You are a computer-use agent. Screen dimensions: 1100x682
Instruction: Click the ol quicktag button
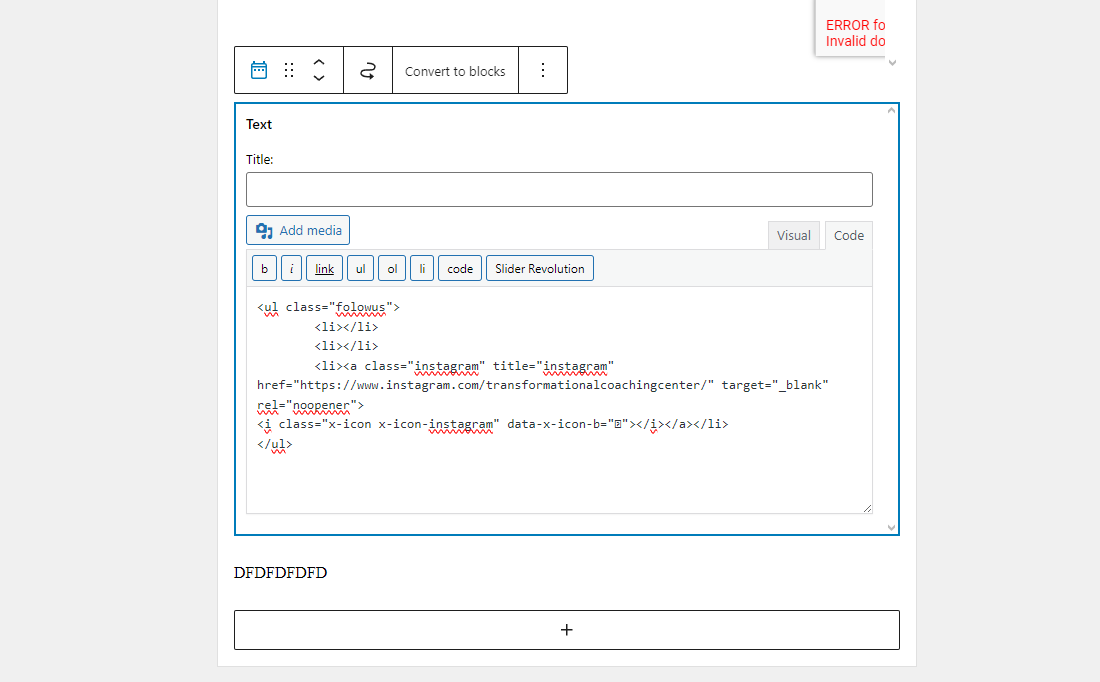click(x=392, y=269)
